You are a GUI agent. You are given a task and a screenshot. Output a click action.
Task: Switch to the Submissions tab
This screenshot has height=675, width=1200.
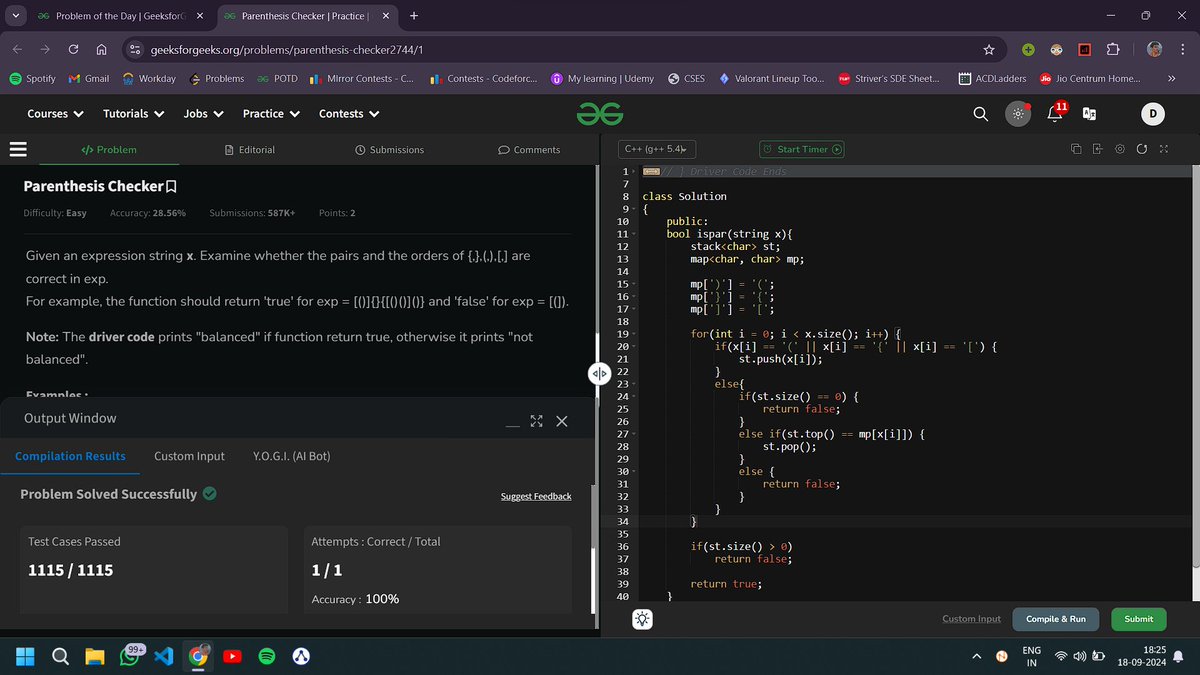[390, 149]
